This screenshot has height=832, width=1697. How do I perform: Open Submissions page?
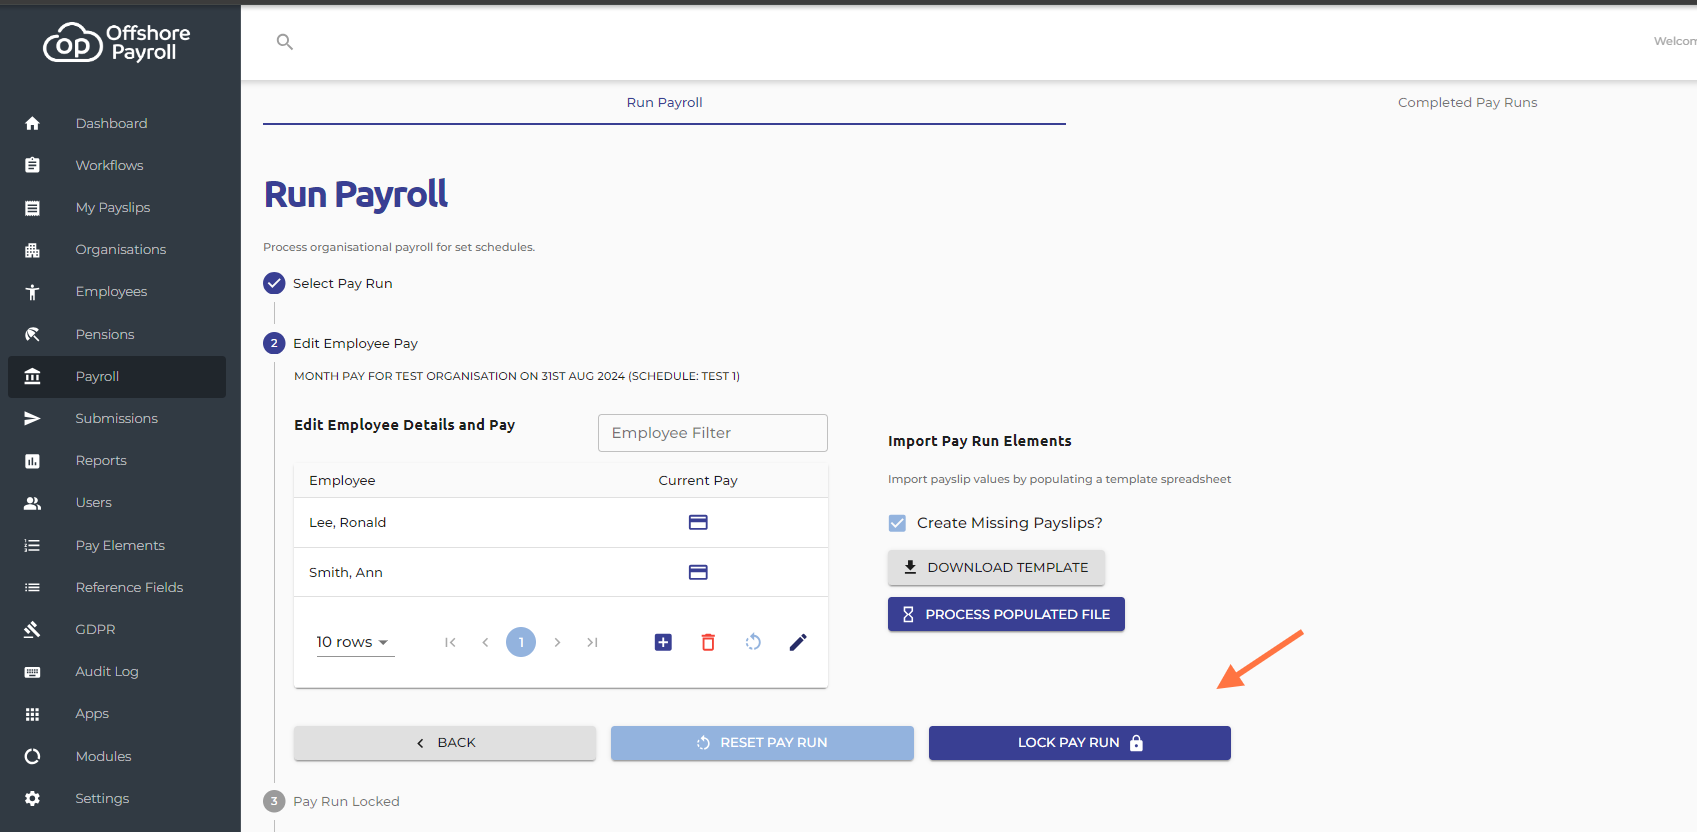click(x=117, y=418)
